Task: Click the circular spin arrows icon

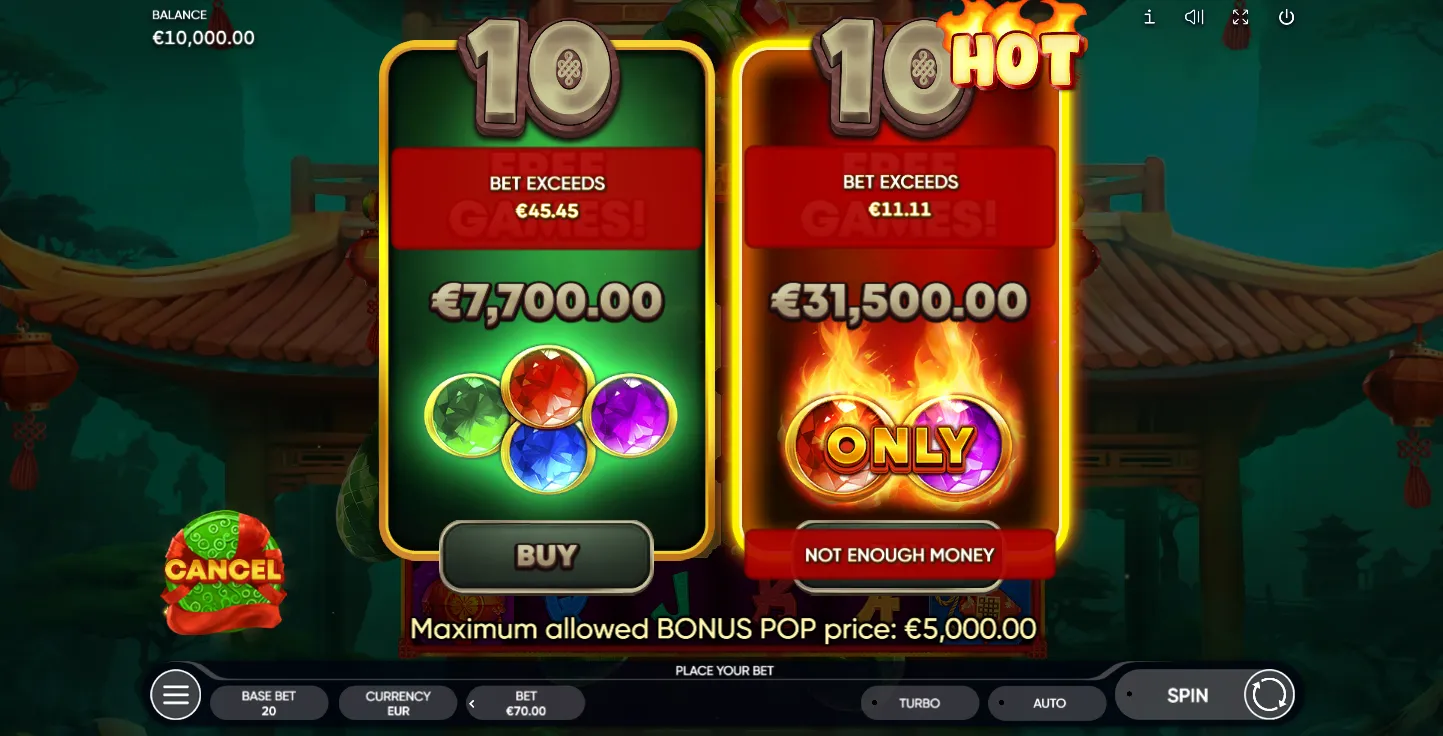Action: point(1269,695)
